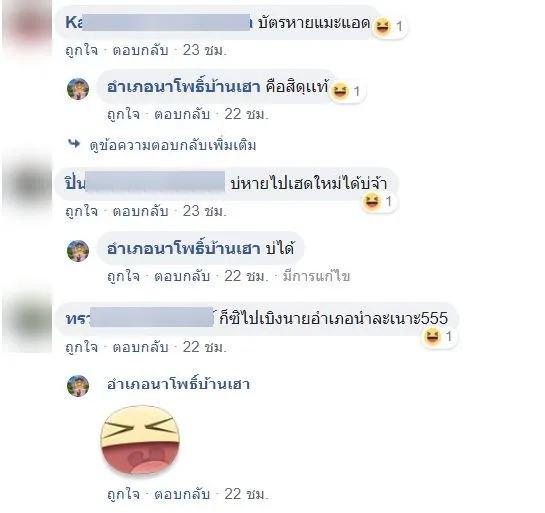
Task: Reply to บ่หายไปเฮดใหม่ได้บ่จ้า comment via ตอบกลับ
Action: (140, 211)
